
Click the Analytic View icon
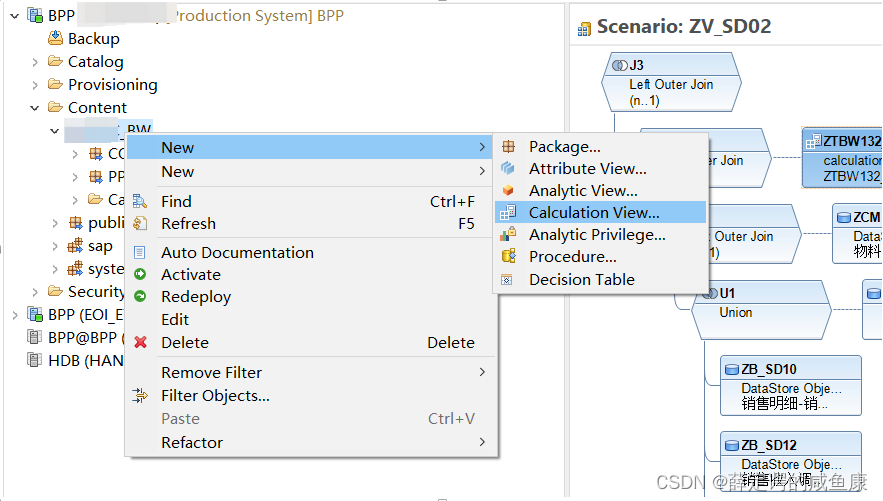point(508,191)
